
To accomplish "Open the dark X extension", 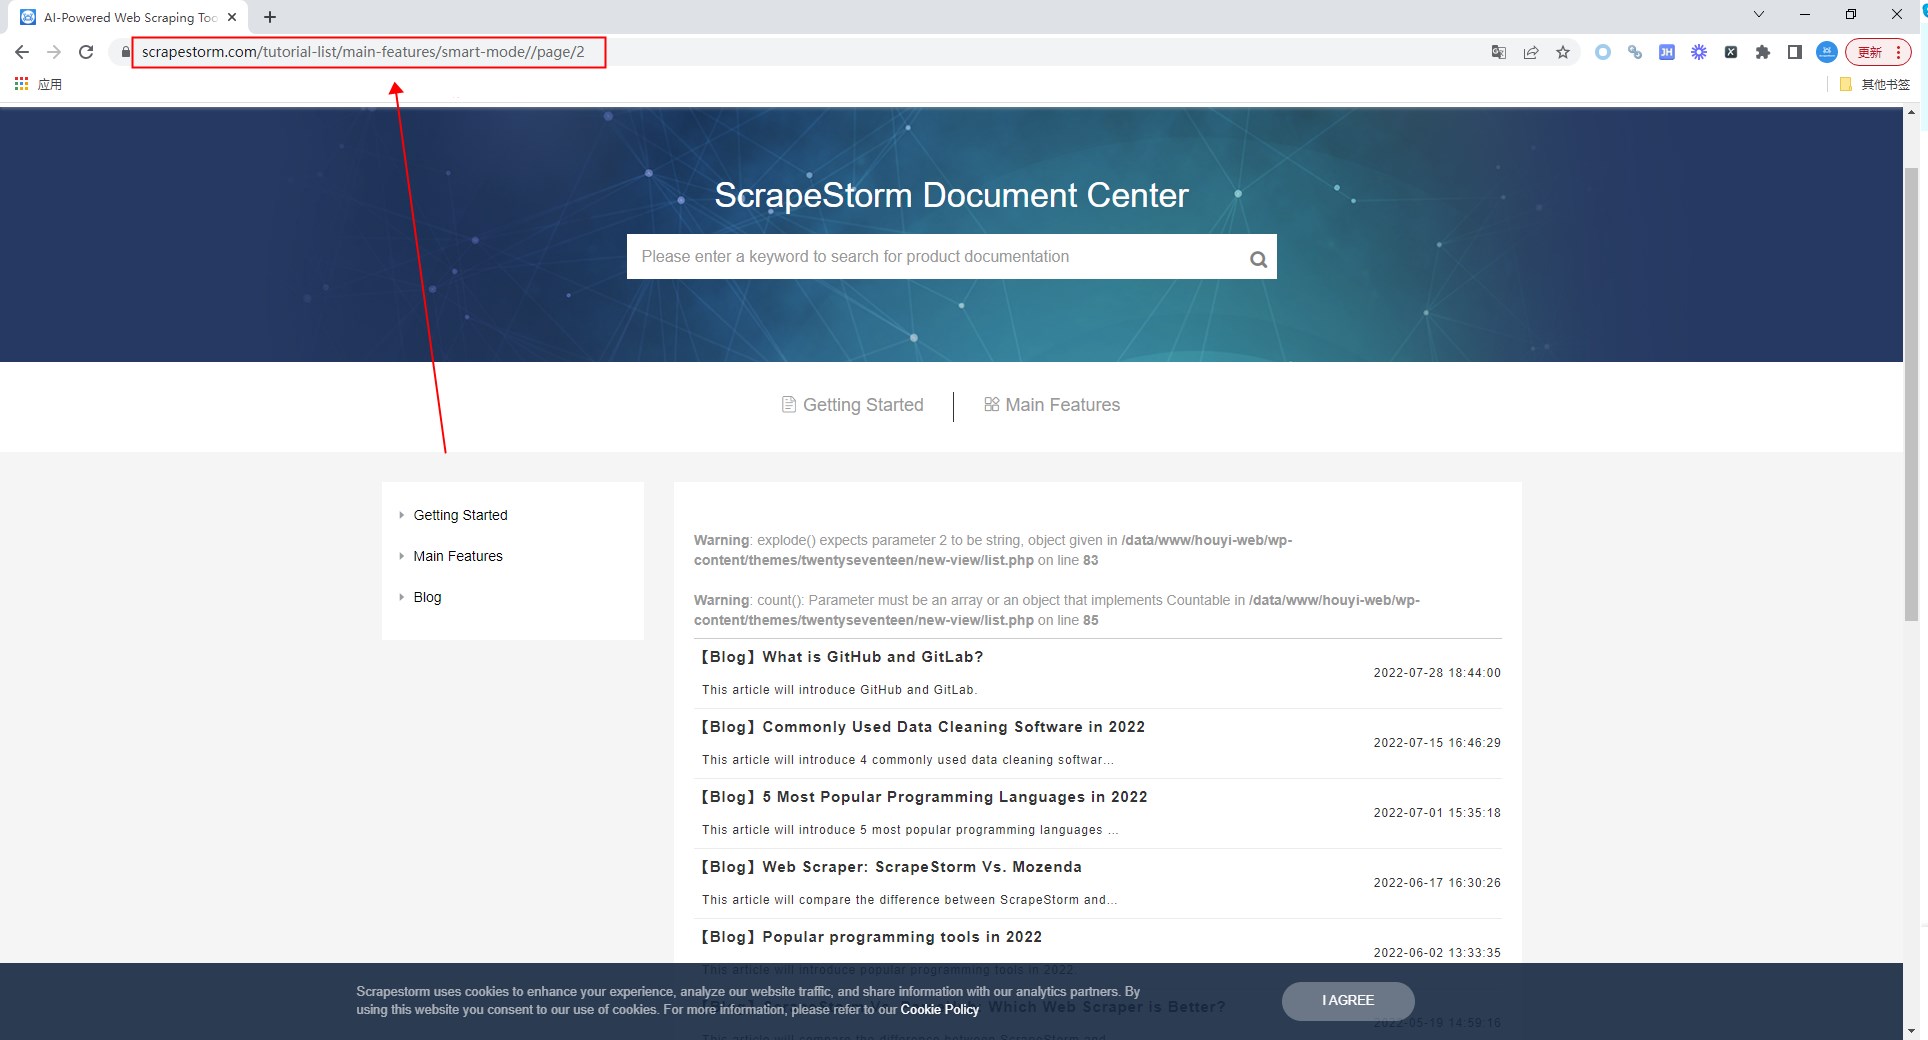I will 1731,52.
